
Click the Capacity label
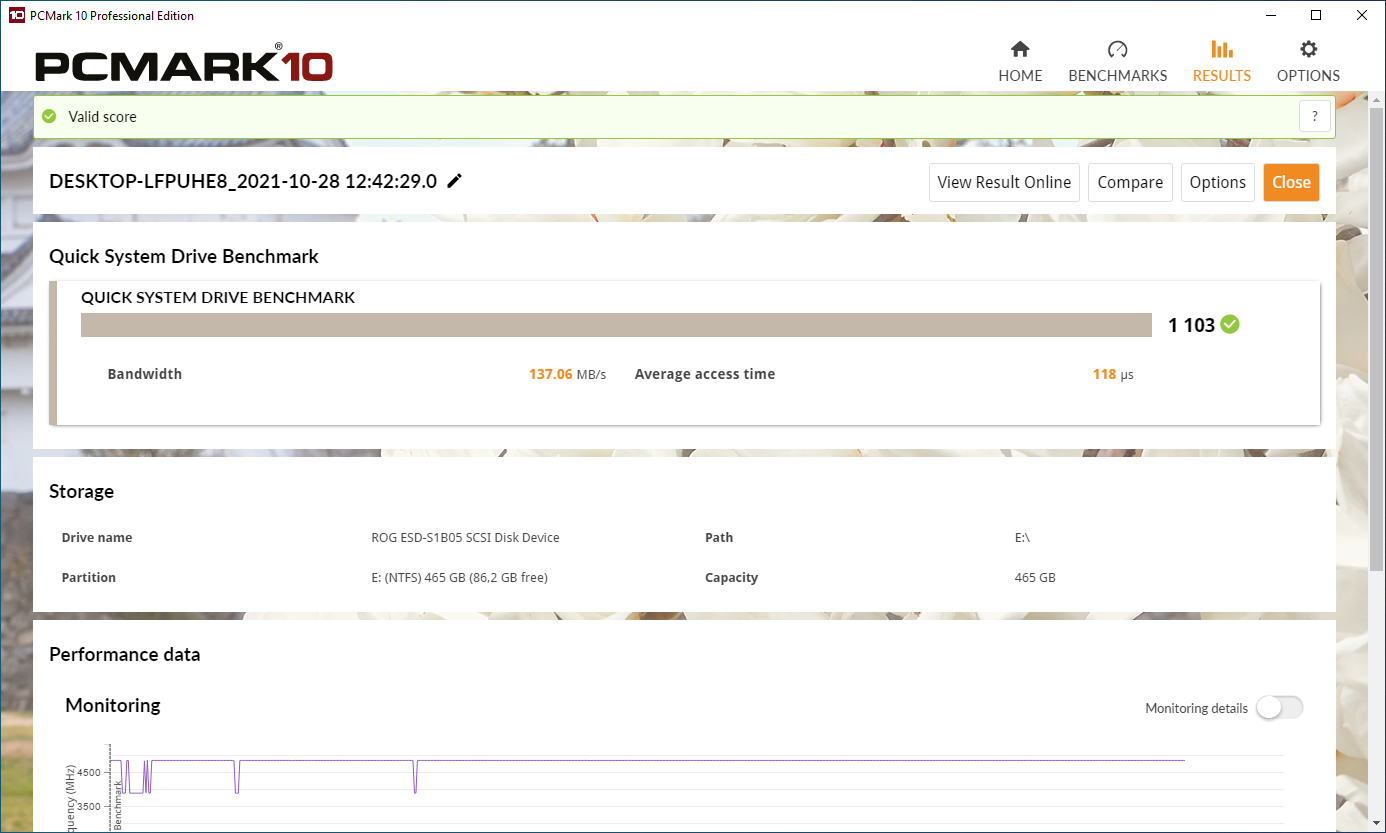[731, 577]
